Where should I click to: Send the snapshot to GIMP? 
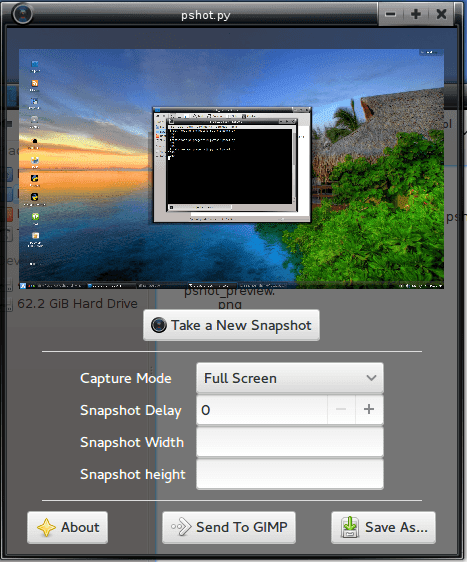[x=229, y=527]
